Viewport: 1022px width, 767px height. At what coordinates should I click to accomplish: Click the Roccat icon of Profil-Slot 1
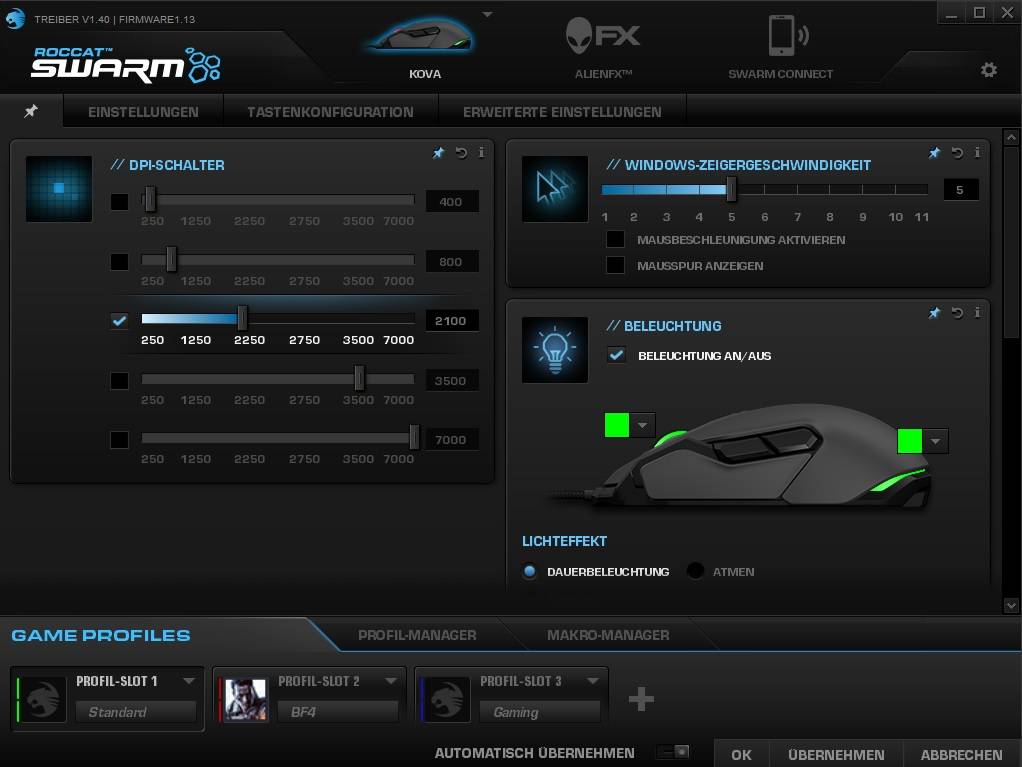pos(42,699)
